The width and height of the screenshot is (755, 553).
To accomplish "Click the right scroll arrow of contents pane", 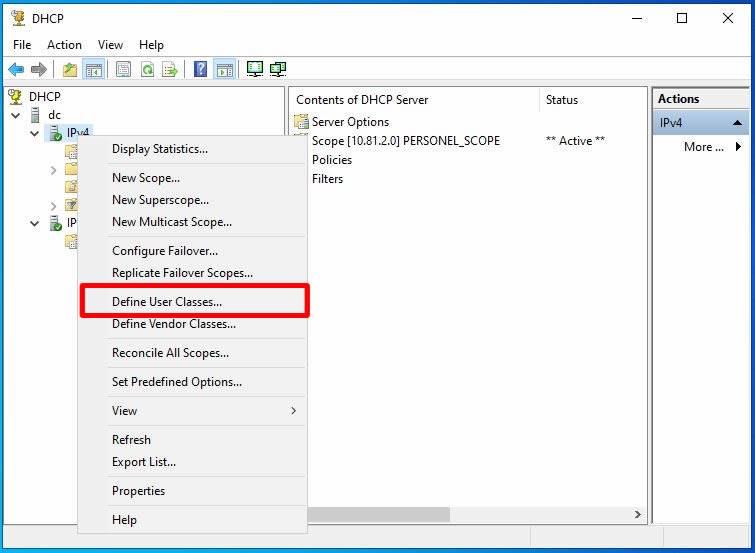I will [x=638, y=514].
